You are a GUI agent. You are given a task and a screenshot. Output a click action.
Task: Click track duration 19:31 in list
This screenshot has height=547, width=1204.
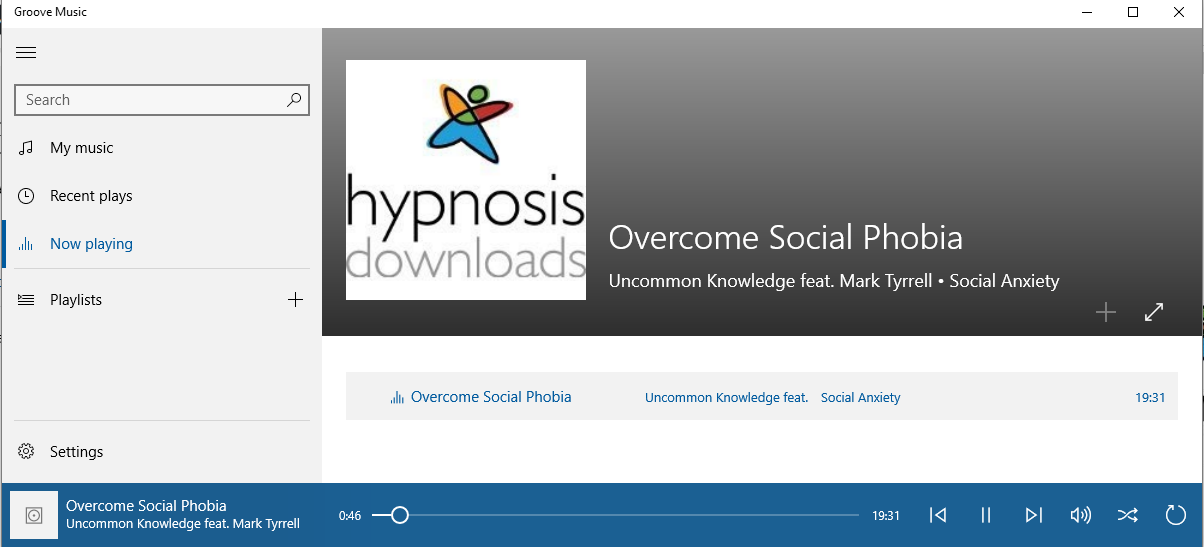(1150, 398)
